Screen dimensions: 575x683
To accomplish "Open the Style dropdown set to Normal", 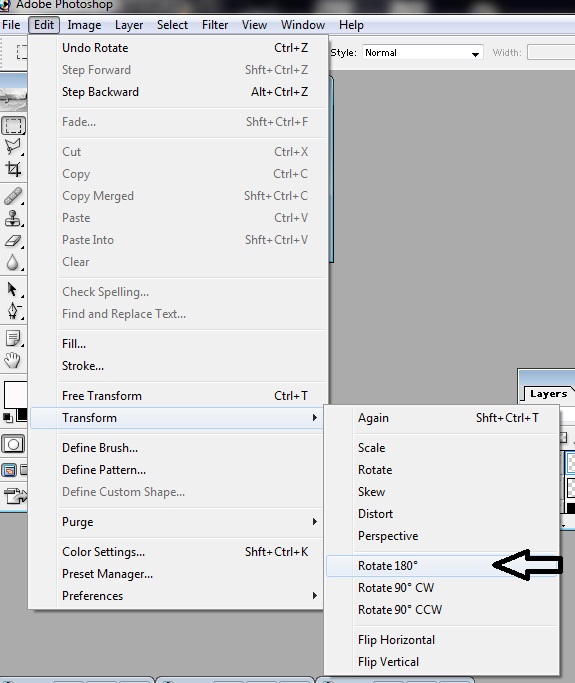I will 423,53.
